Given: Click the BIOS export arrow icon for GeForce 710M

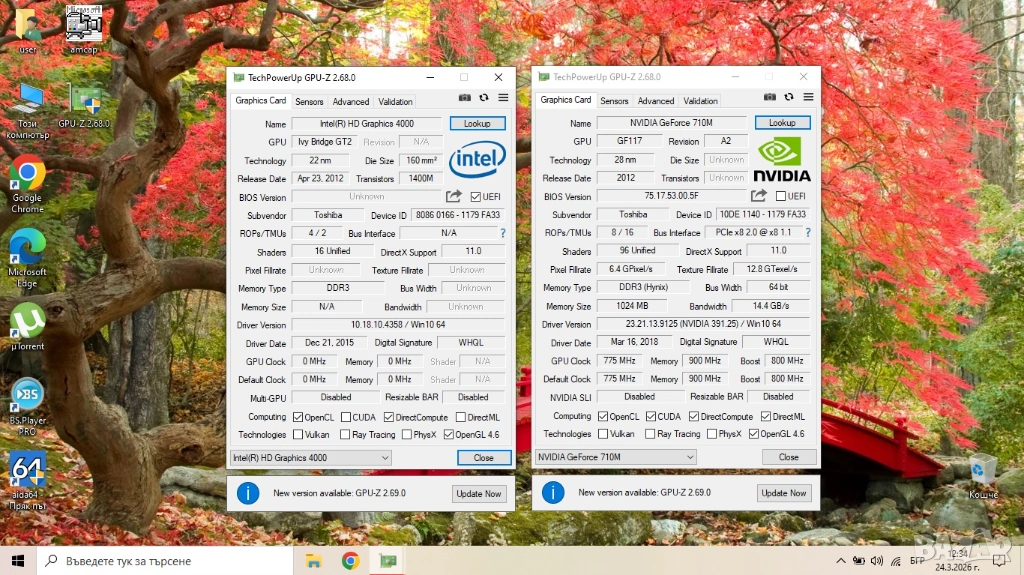Looking at the screenshot, I should [759, 196].
